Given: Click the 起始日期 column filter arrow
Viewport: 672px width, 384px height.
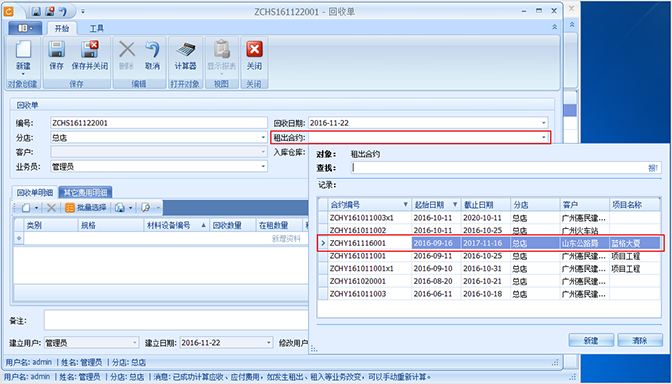Looking at the screenshot, I should coord(455,204).
